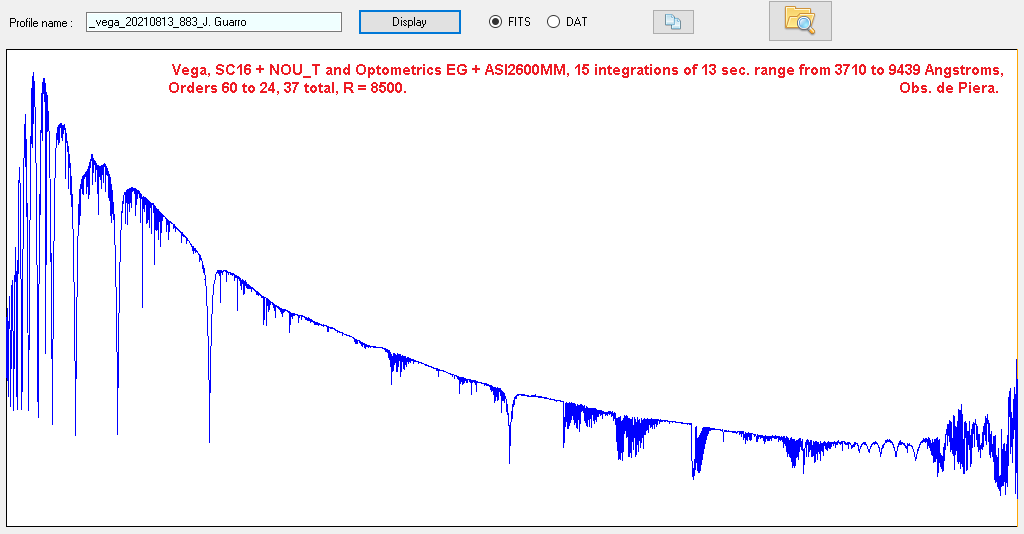Click the tallest peak of the spectrum
1024x534 pixels.
click(33, 75)
